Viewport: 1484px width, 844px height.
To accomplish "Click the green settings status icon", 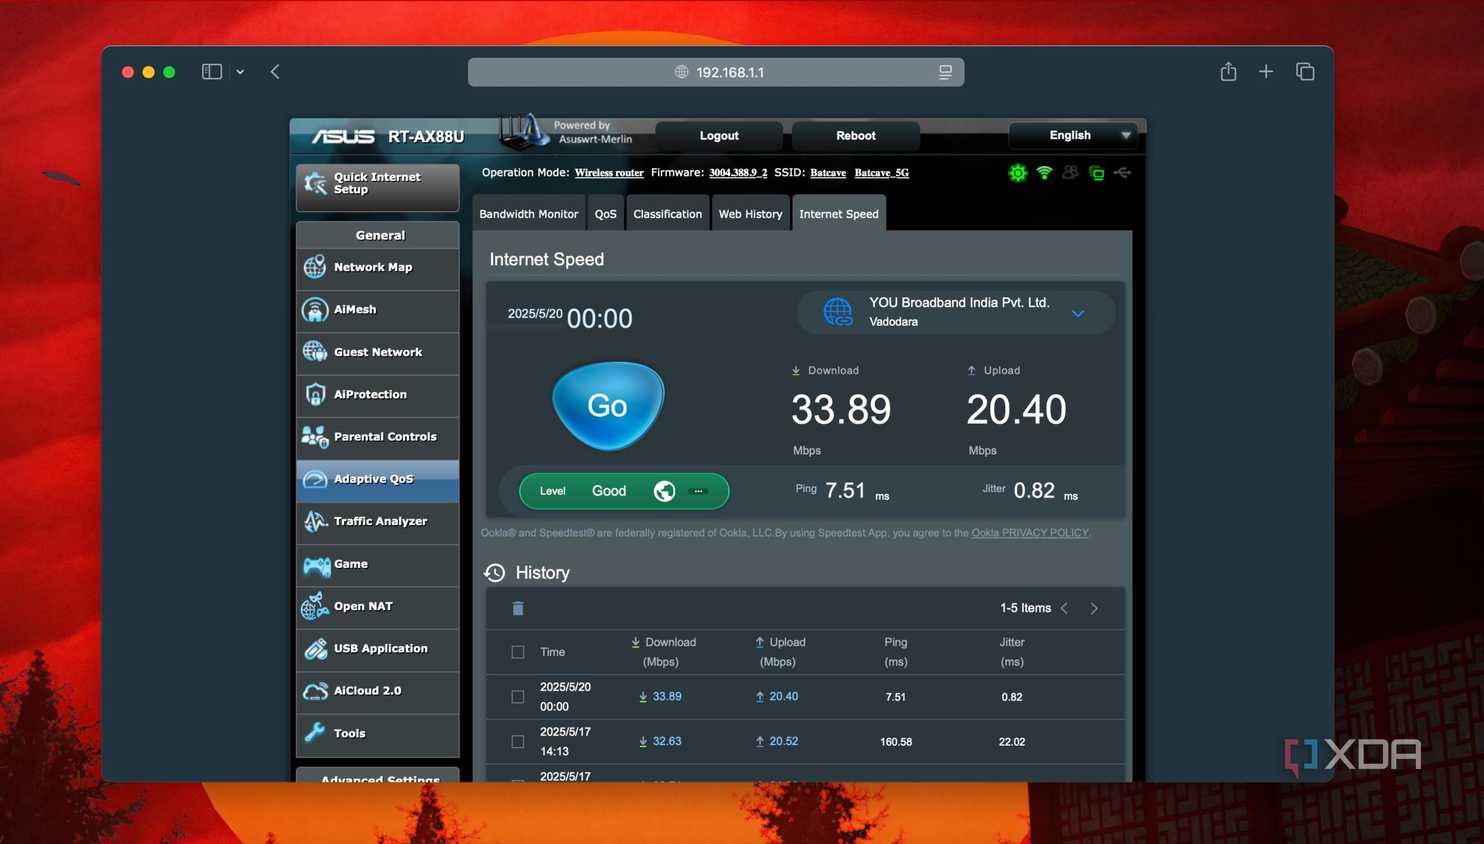I will click(x=1018, y=173).
